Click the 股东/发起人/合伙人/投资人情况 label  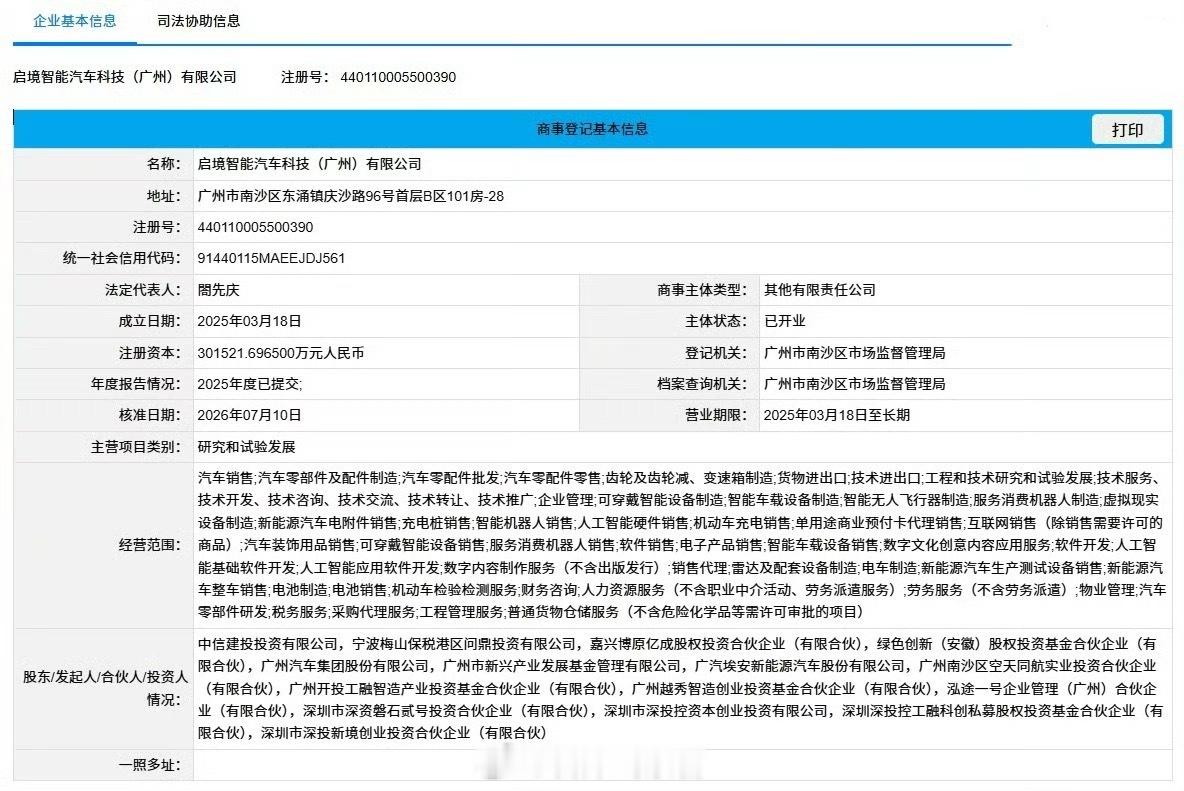(x=105, y=688)
